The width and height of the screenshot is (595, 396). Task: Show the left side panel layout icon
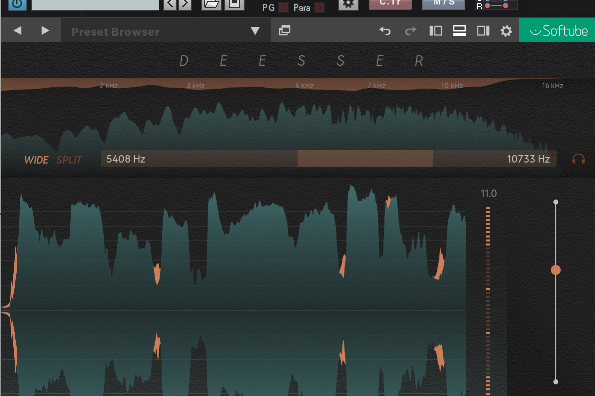pyautogui.click(x=436, y=31)
